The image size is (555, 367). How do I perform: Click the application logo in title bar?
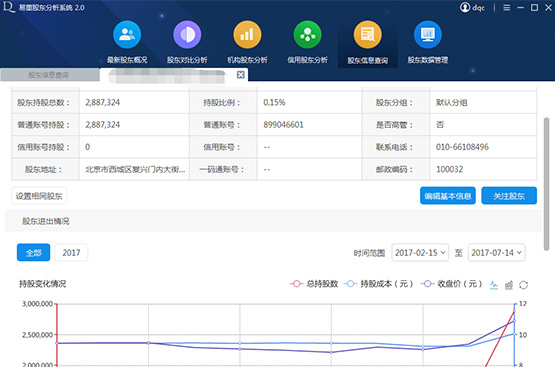[x=8, y=7]
